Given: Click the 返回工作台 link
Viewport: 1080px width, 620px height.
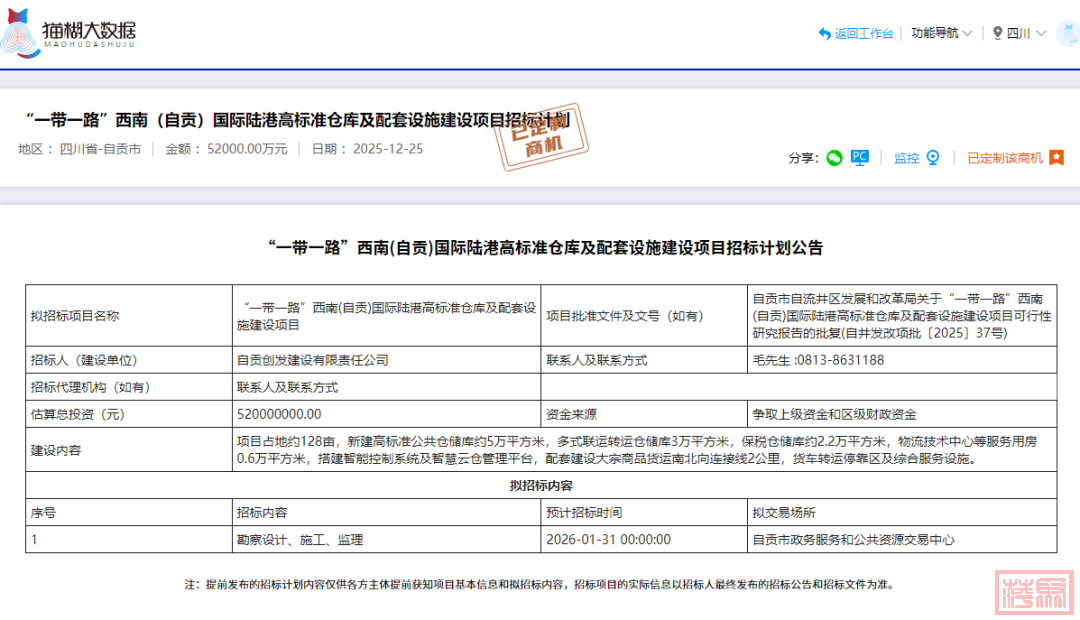Looking at the screenshot, I should pyautogui.click(x=863, y=34).
